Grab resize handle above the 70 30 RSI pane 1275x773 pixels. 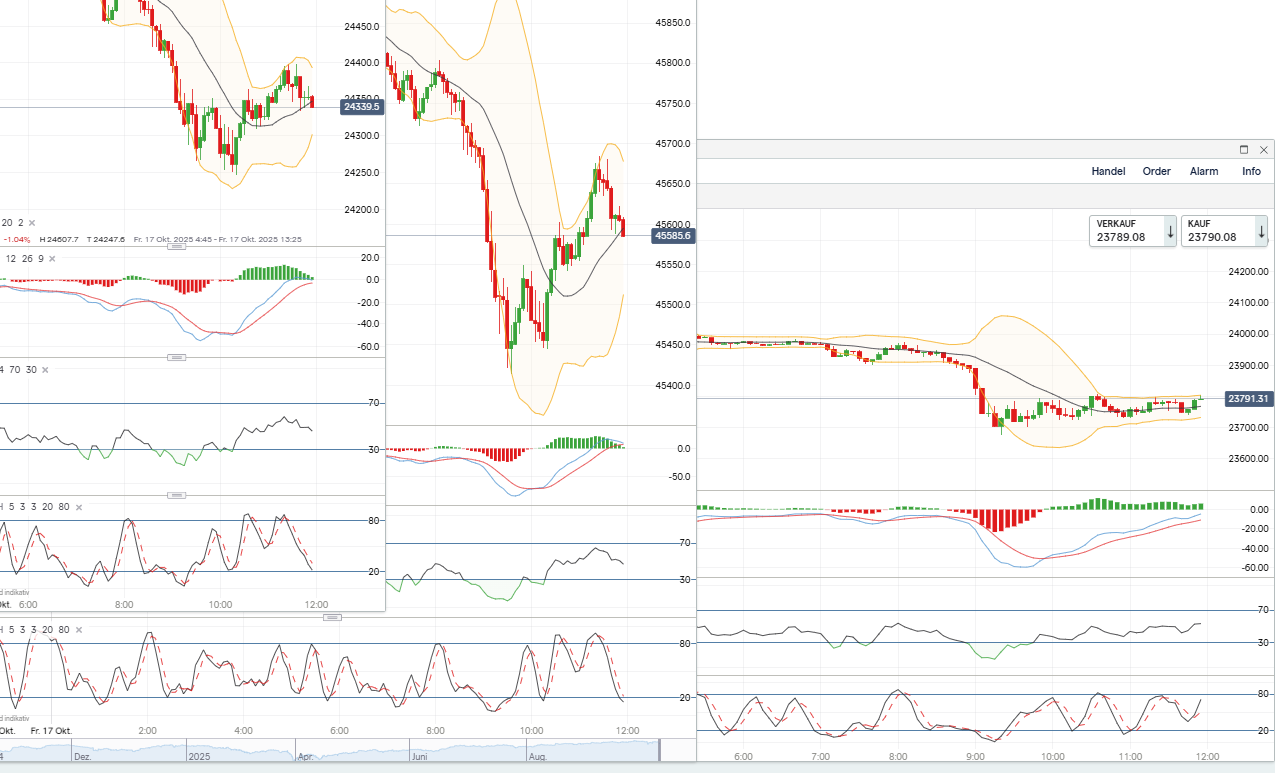[x=177, y=357]
